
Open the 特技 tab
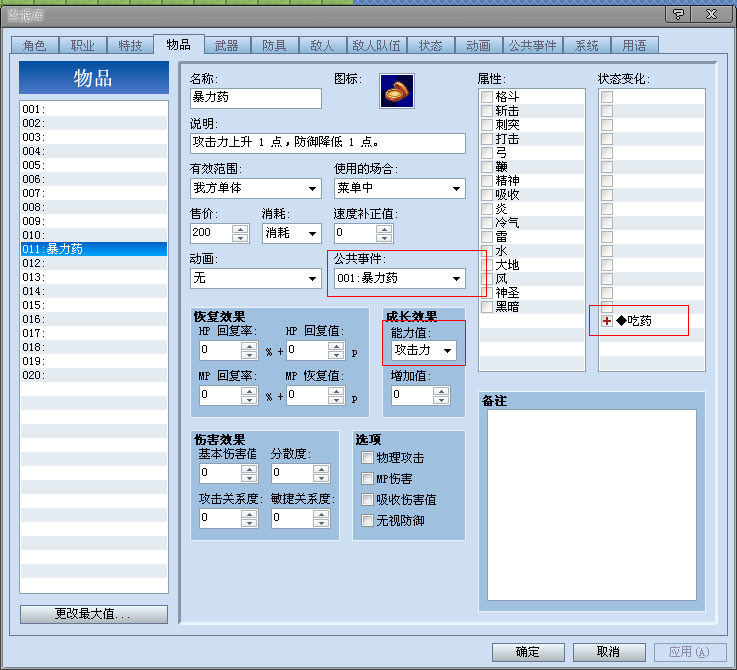tap(130, 46)
